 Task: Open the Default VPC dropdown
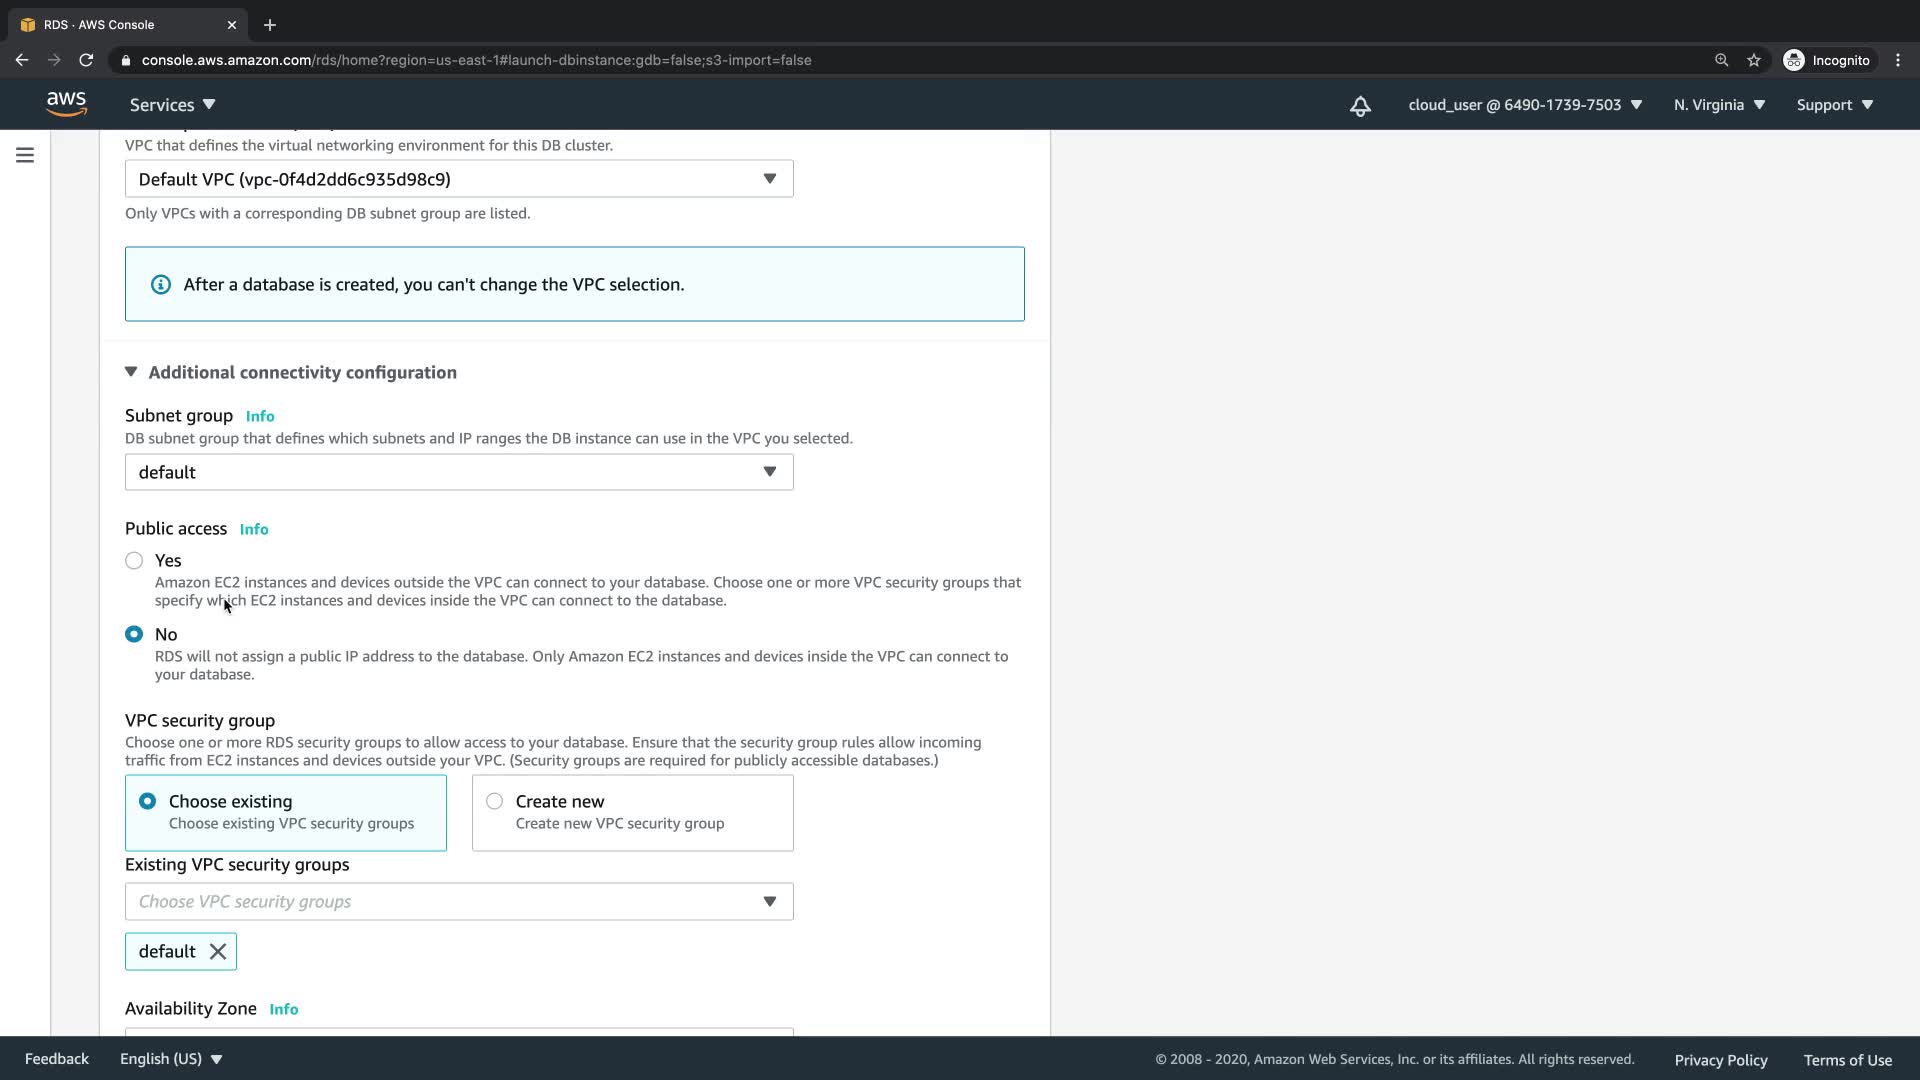pyautogui.click(x=459, y=179)
